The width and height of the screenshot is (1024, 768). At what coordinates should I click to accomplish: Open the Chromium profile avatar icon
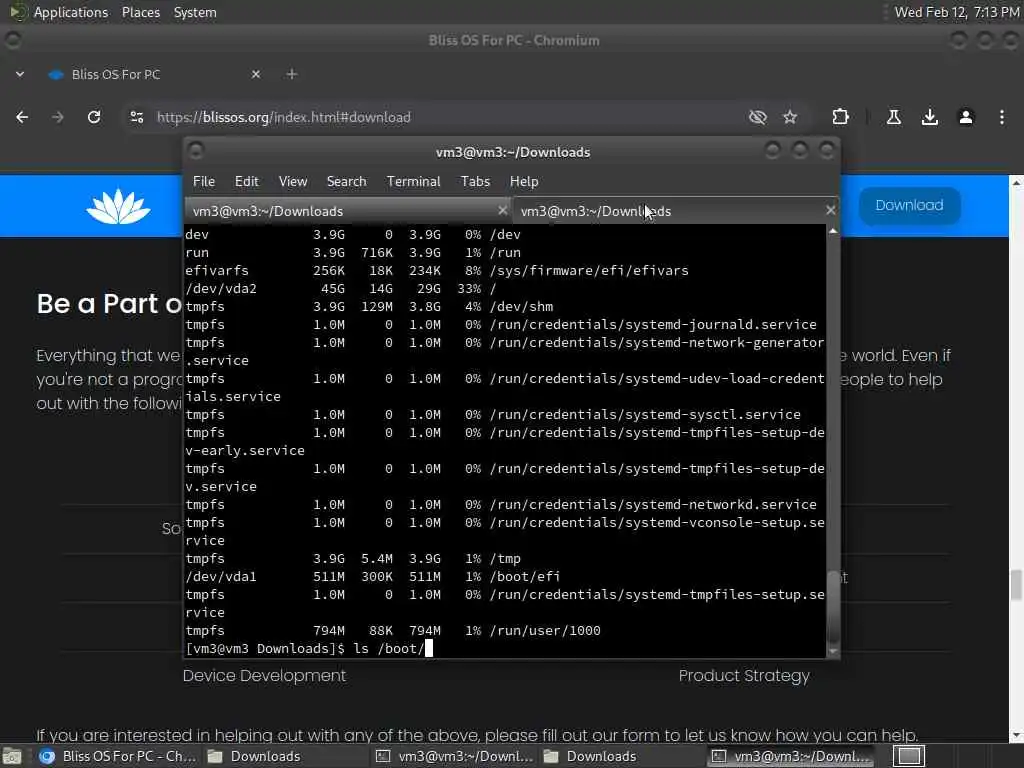(x=966, y=117)
